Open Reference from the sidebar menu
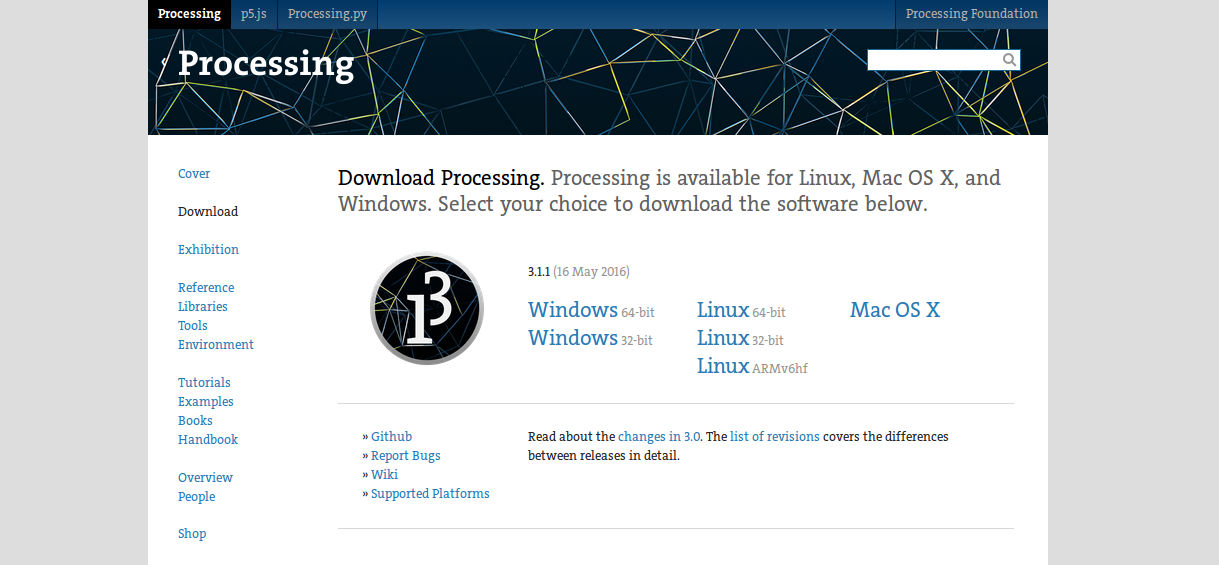This screenshot has width=1219, height=565. pyautogui.click(x=206, y=288)
